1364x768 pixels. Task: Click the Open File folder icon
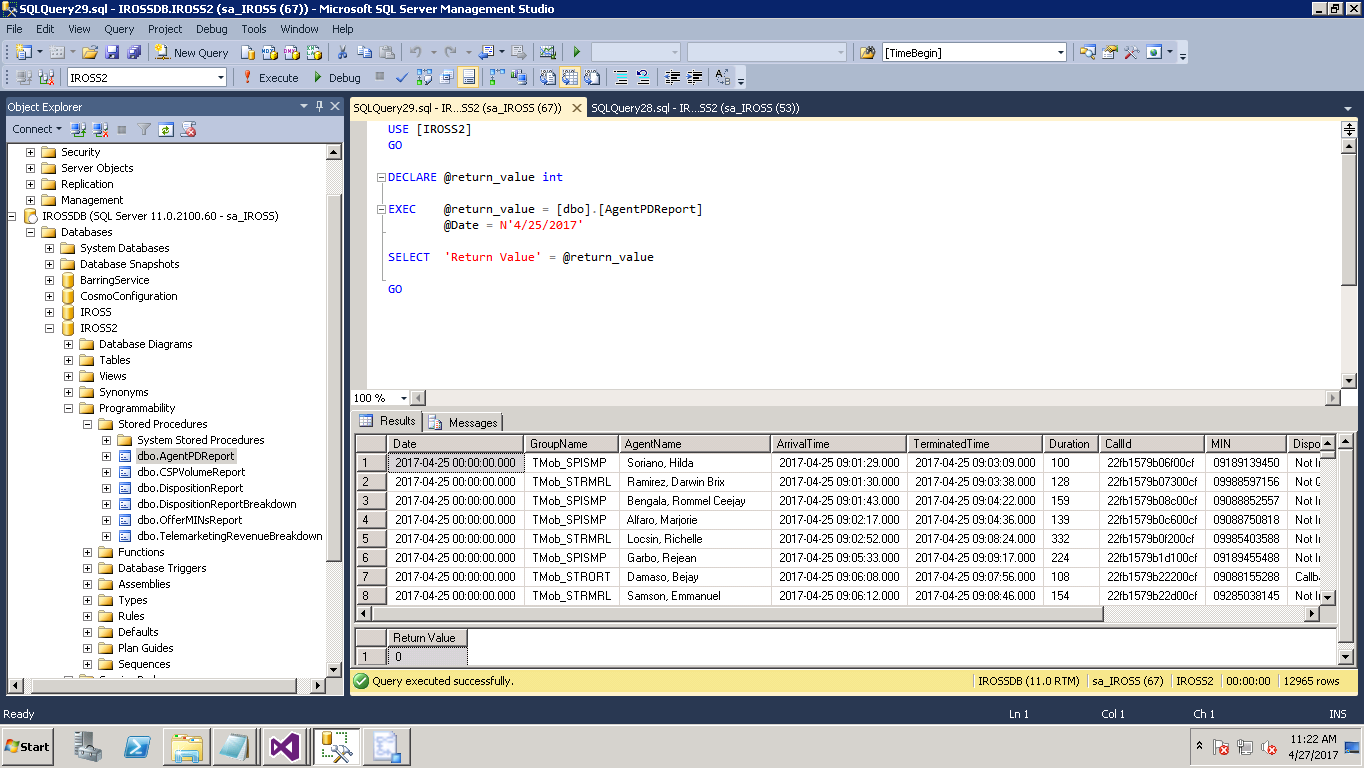[x=90, y=52]
